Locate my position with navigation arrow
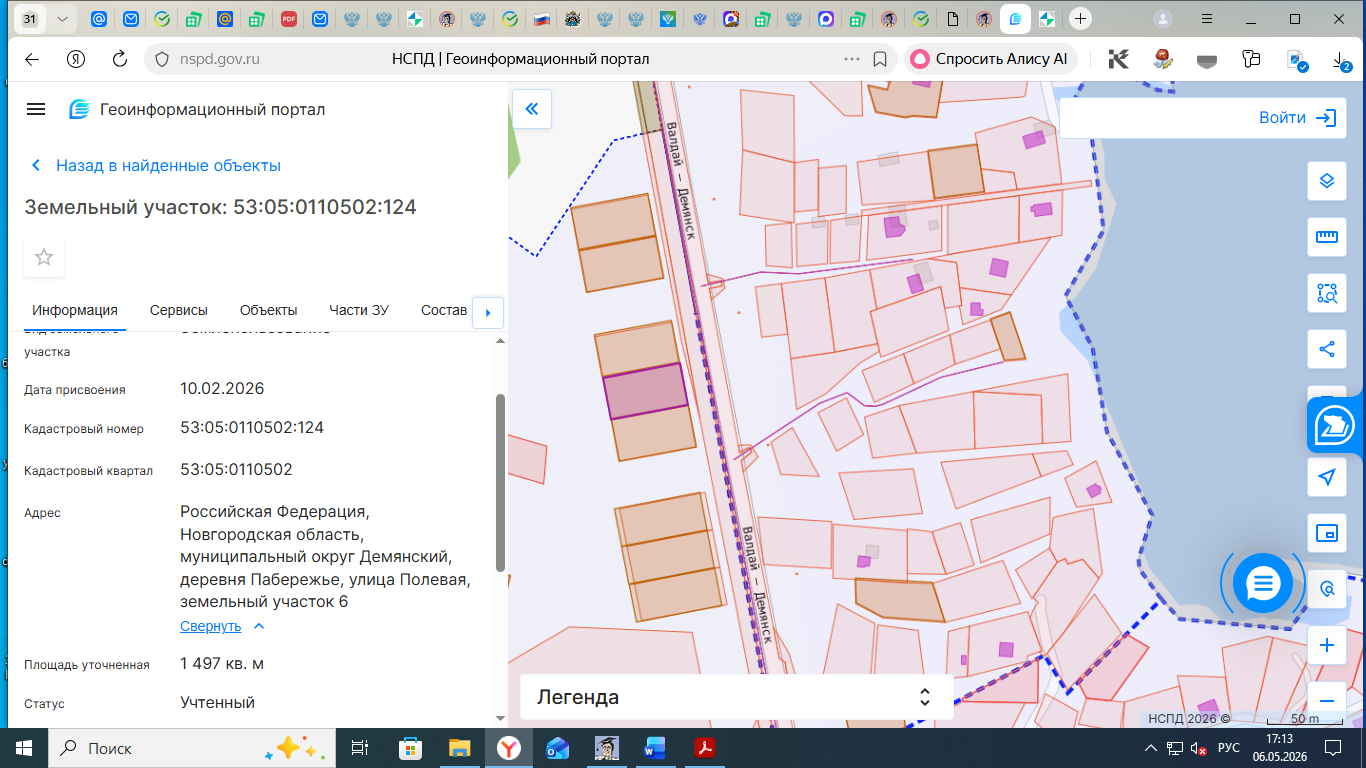This screenshot has width=1366, height=768. pyautogui.click(x=1327, y=477)
